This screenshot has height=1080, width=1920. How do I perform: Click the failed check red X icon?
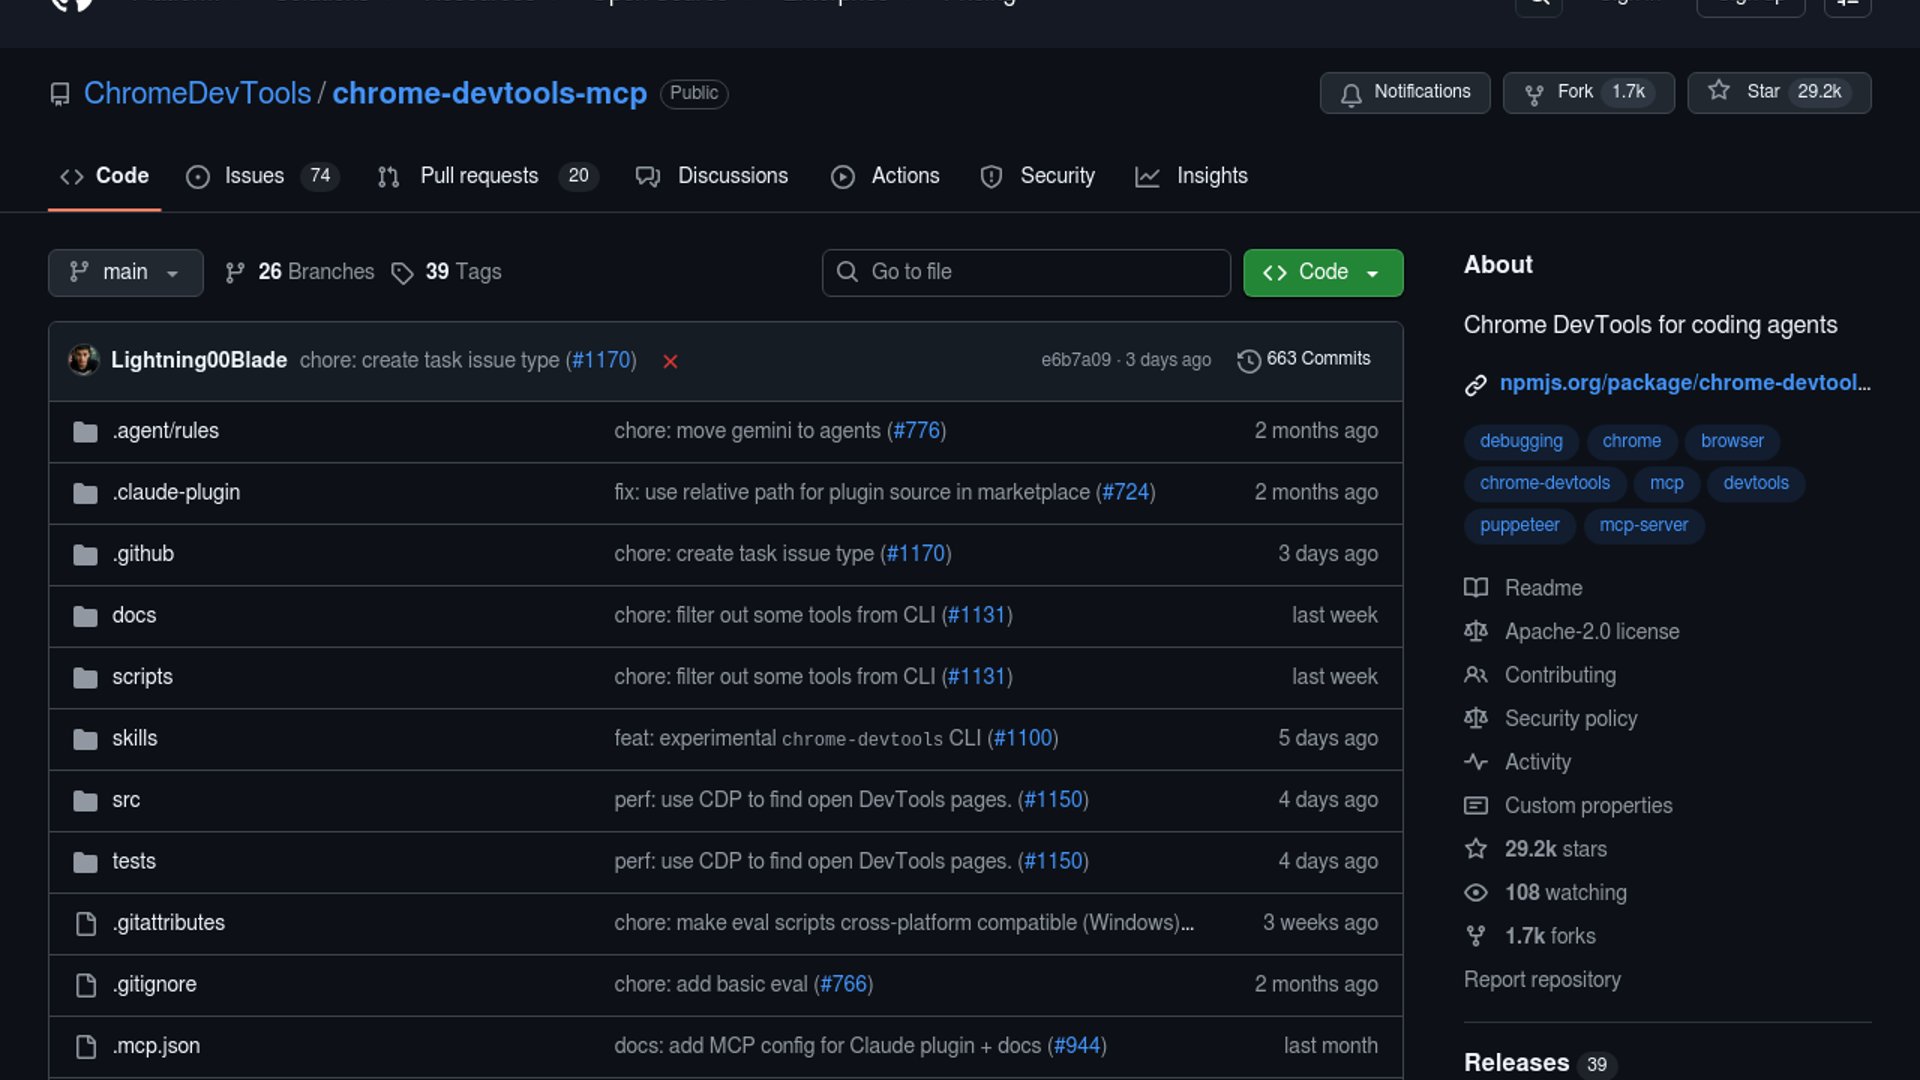670,361
